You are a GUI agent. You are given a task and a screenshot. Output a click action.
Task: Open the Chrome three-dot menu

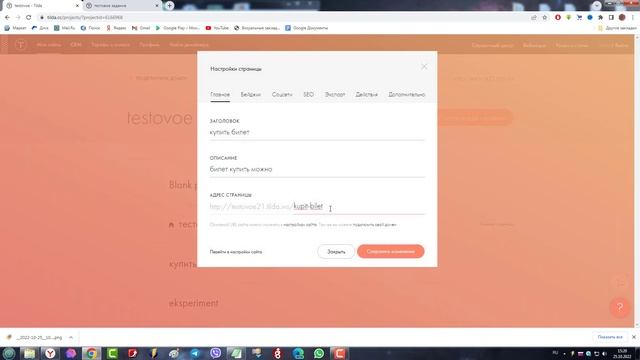pos(633,18)
